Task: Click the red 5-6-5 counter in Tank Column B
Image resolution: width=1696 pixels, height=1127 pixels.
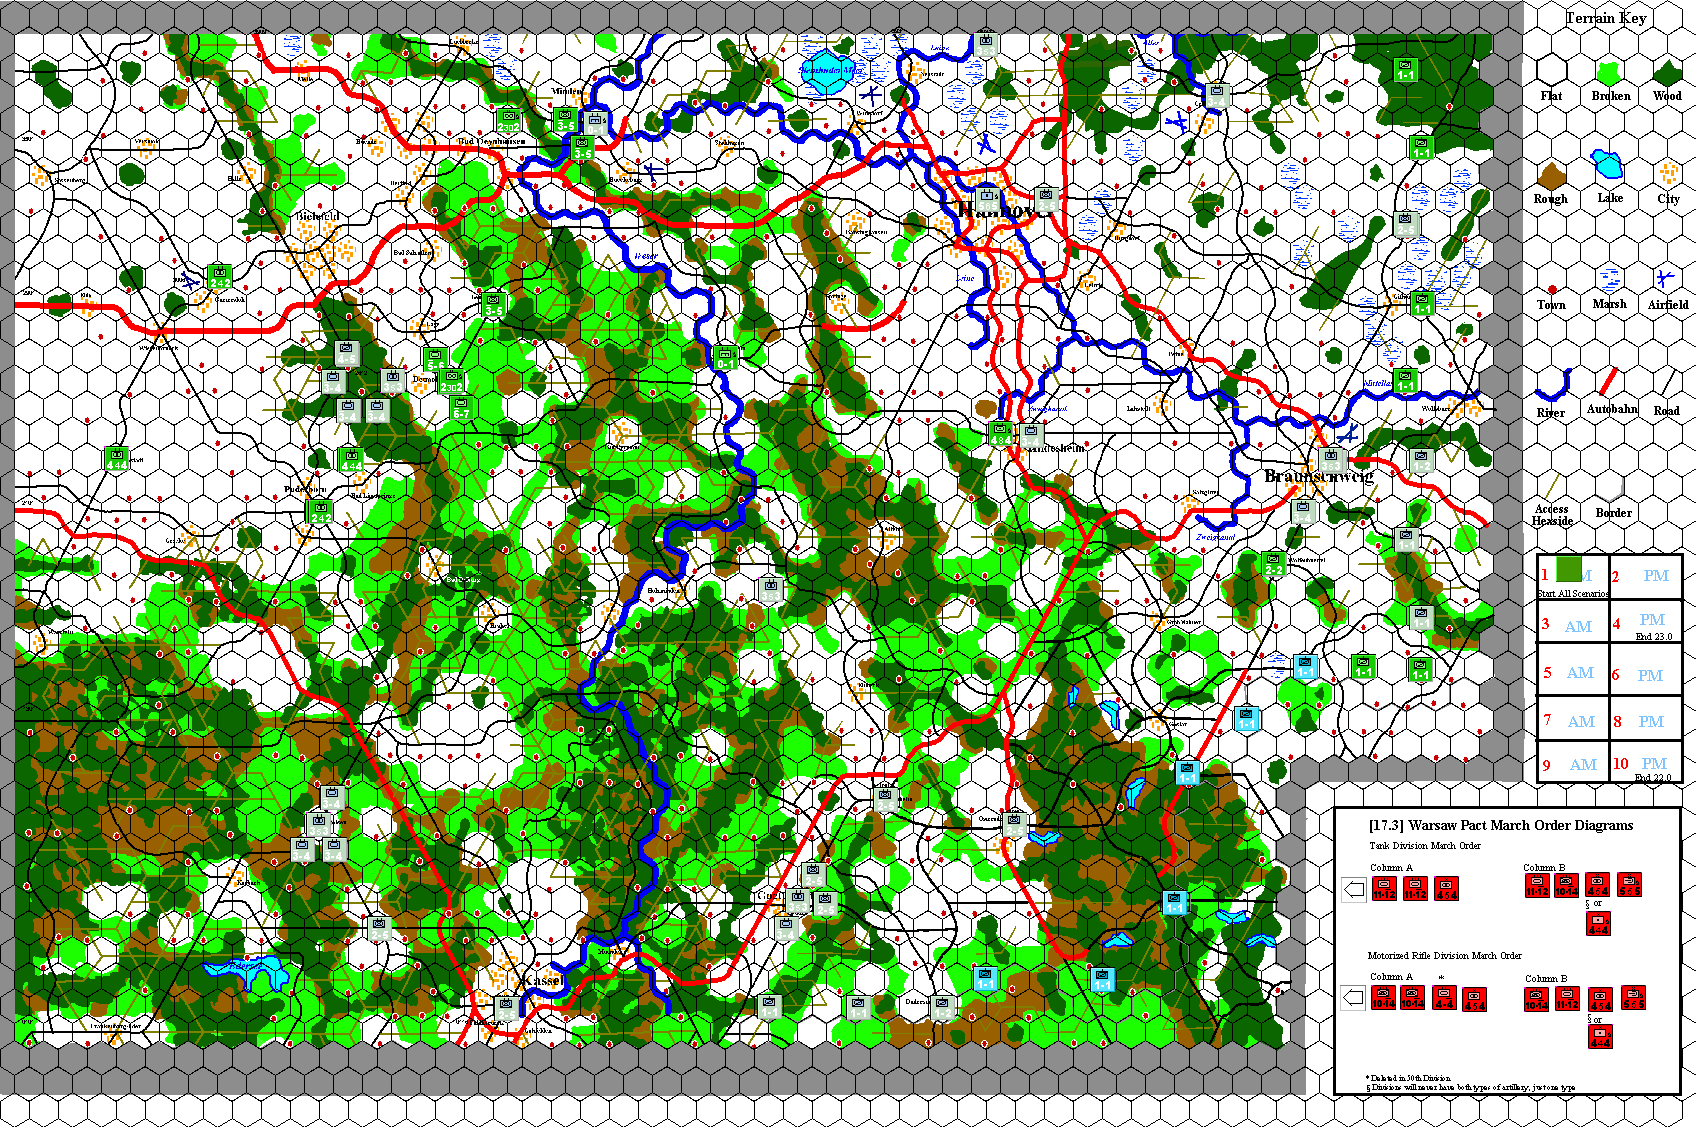Action: (x=1628, y=885)
